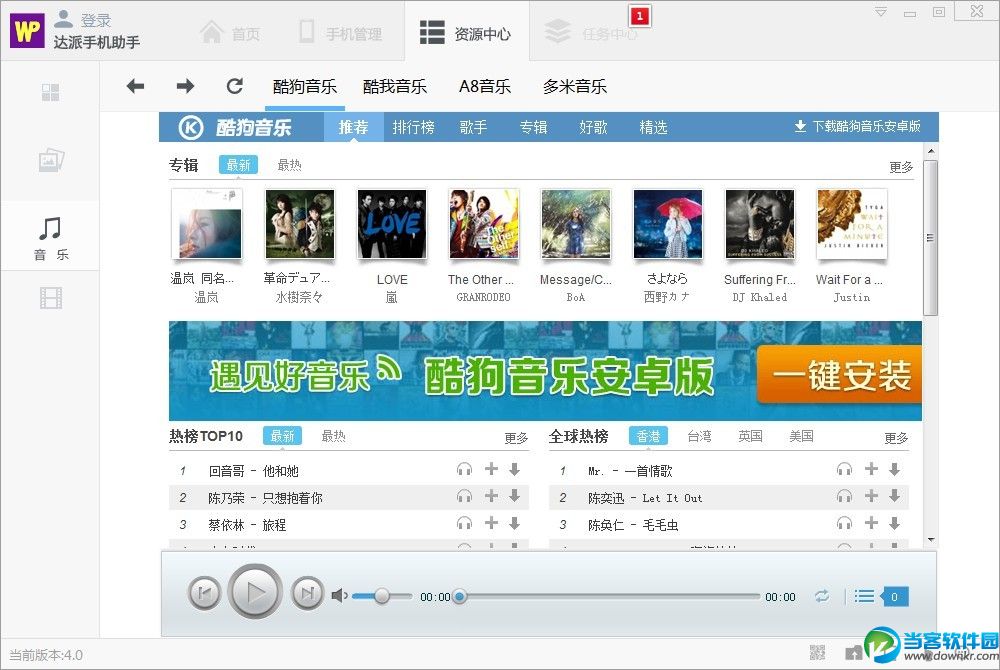Add 回音哥 - 他和她 with plus icon
The height and width of the screenshot is (670, 1000).
pyautogui.click(x=491, y=469)
